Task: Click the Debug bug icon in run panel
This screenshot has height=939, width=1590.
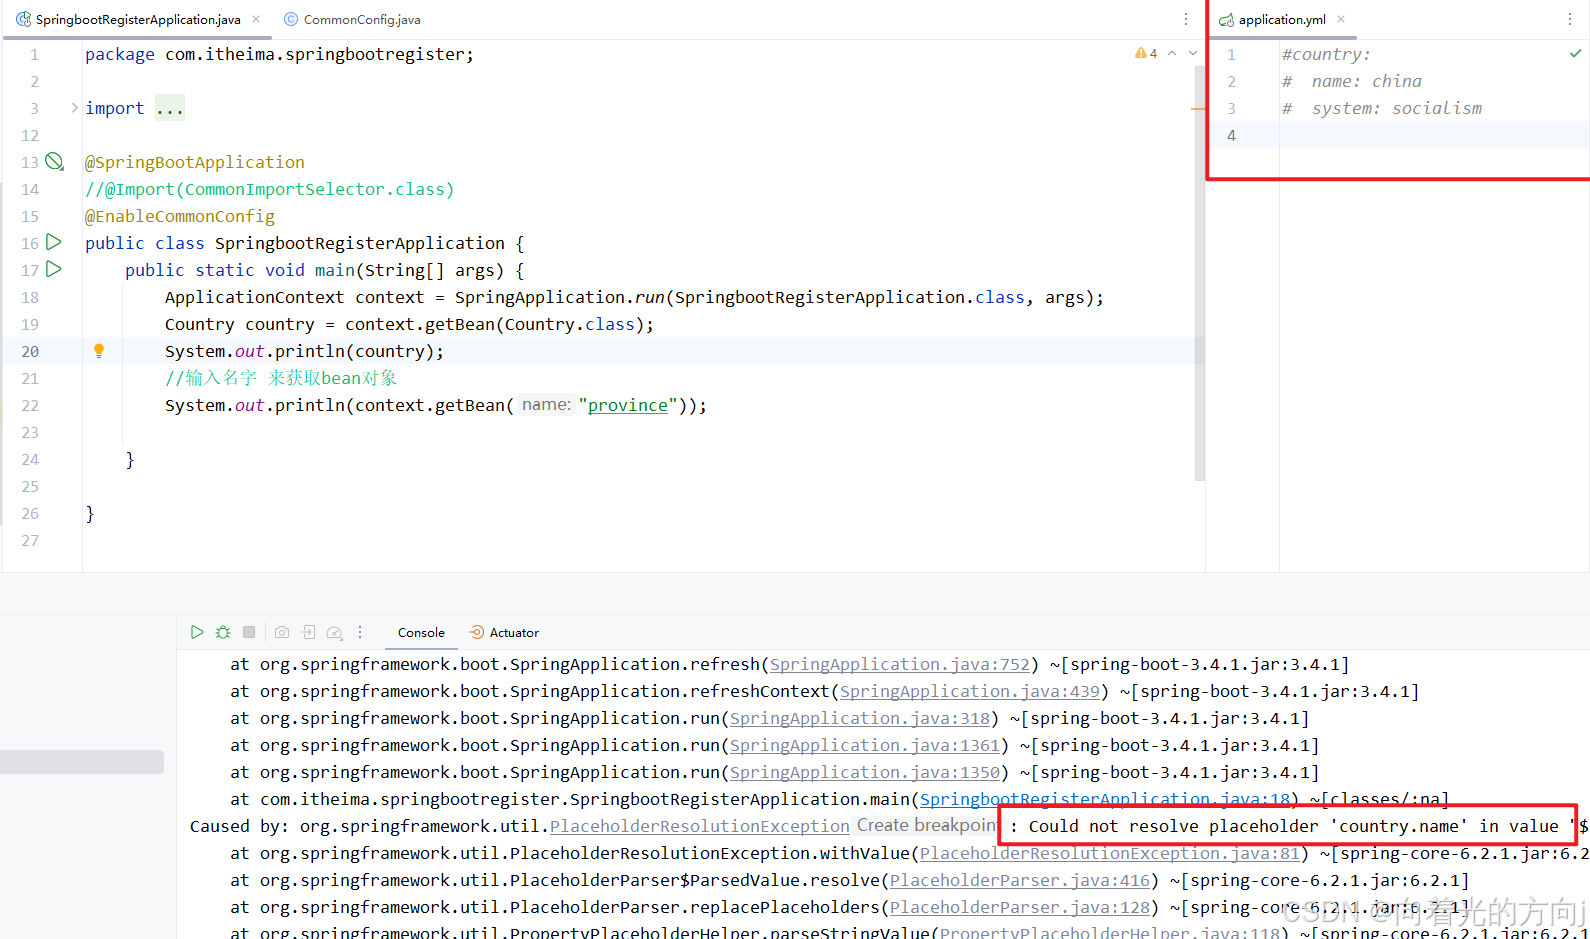Action: (223, 632)
